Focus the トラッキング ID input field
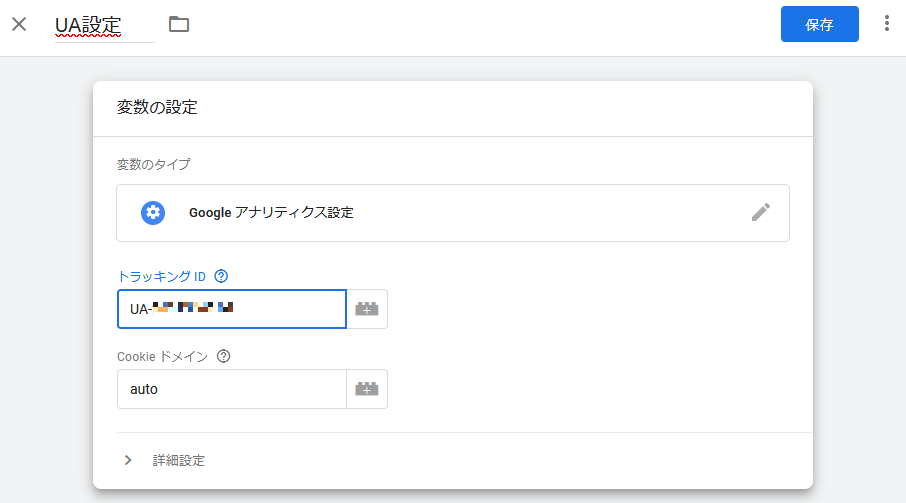Image resolution: width=906 pixels, height=503 pixels. (232, 309)
